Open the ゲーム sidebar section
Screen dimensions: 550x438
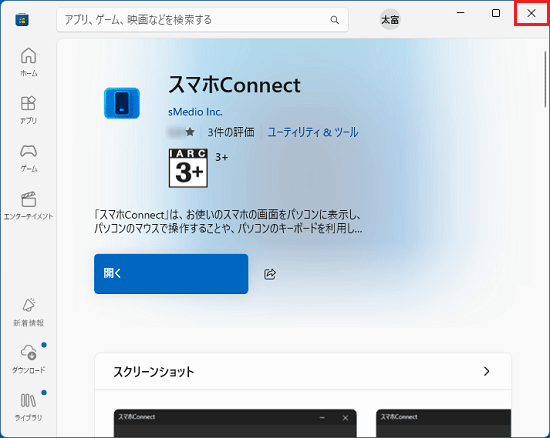point(28,158)
